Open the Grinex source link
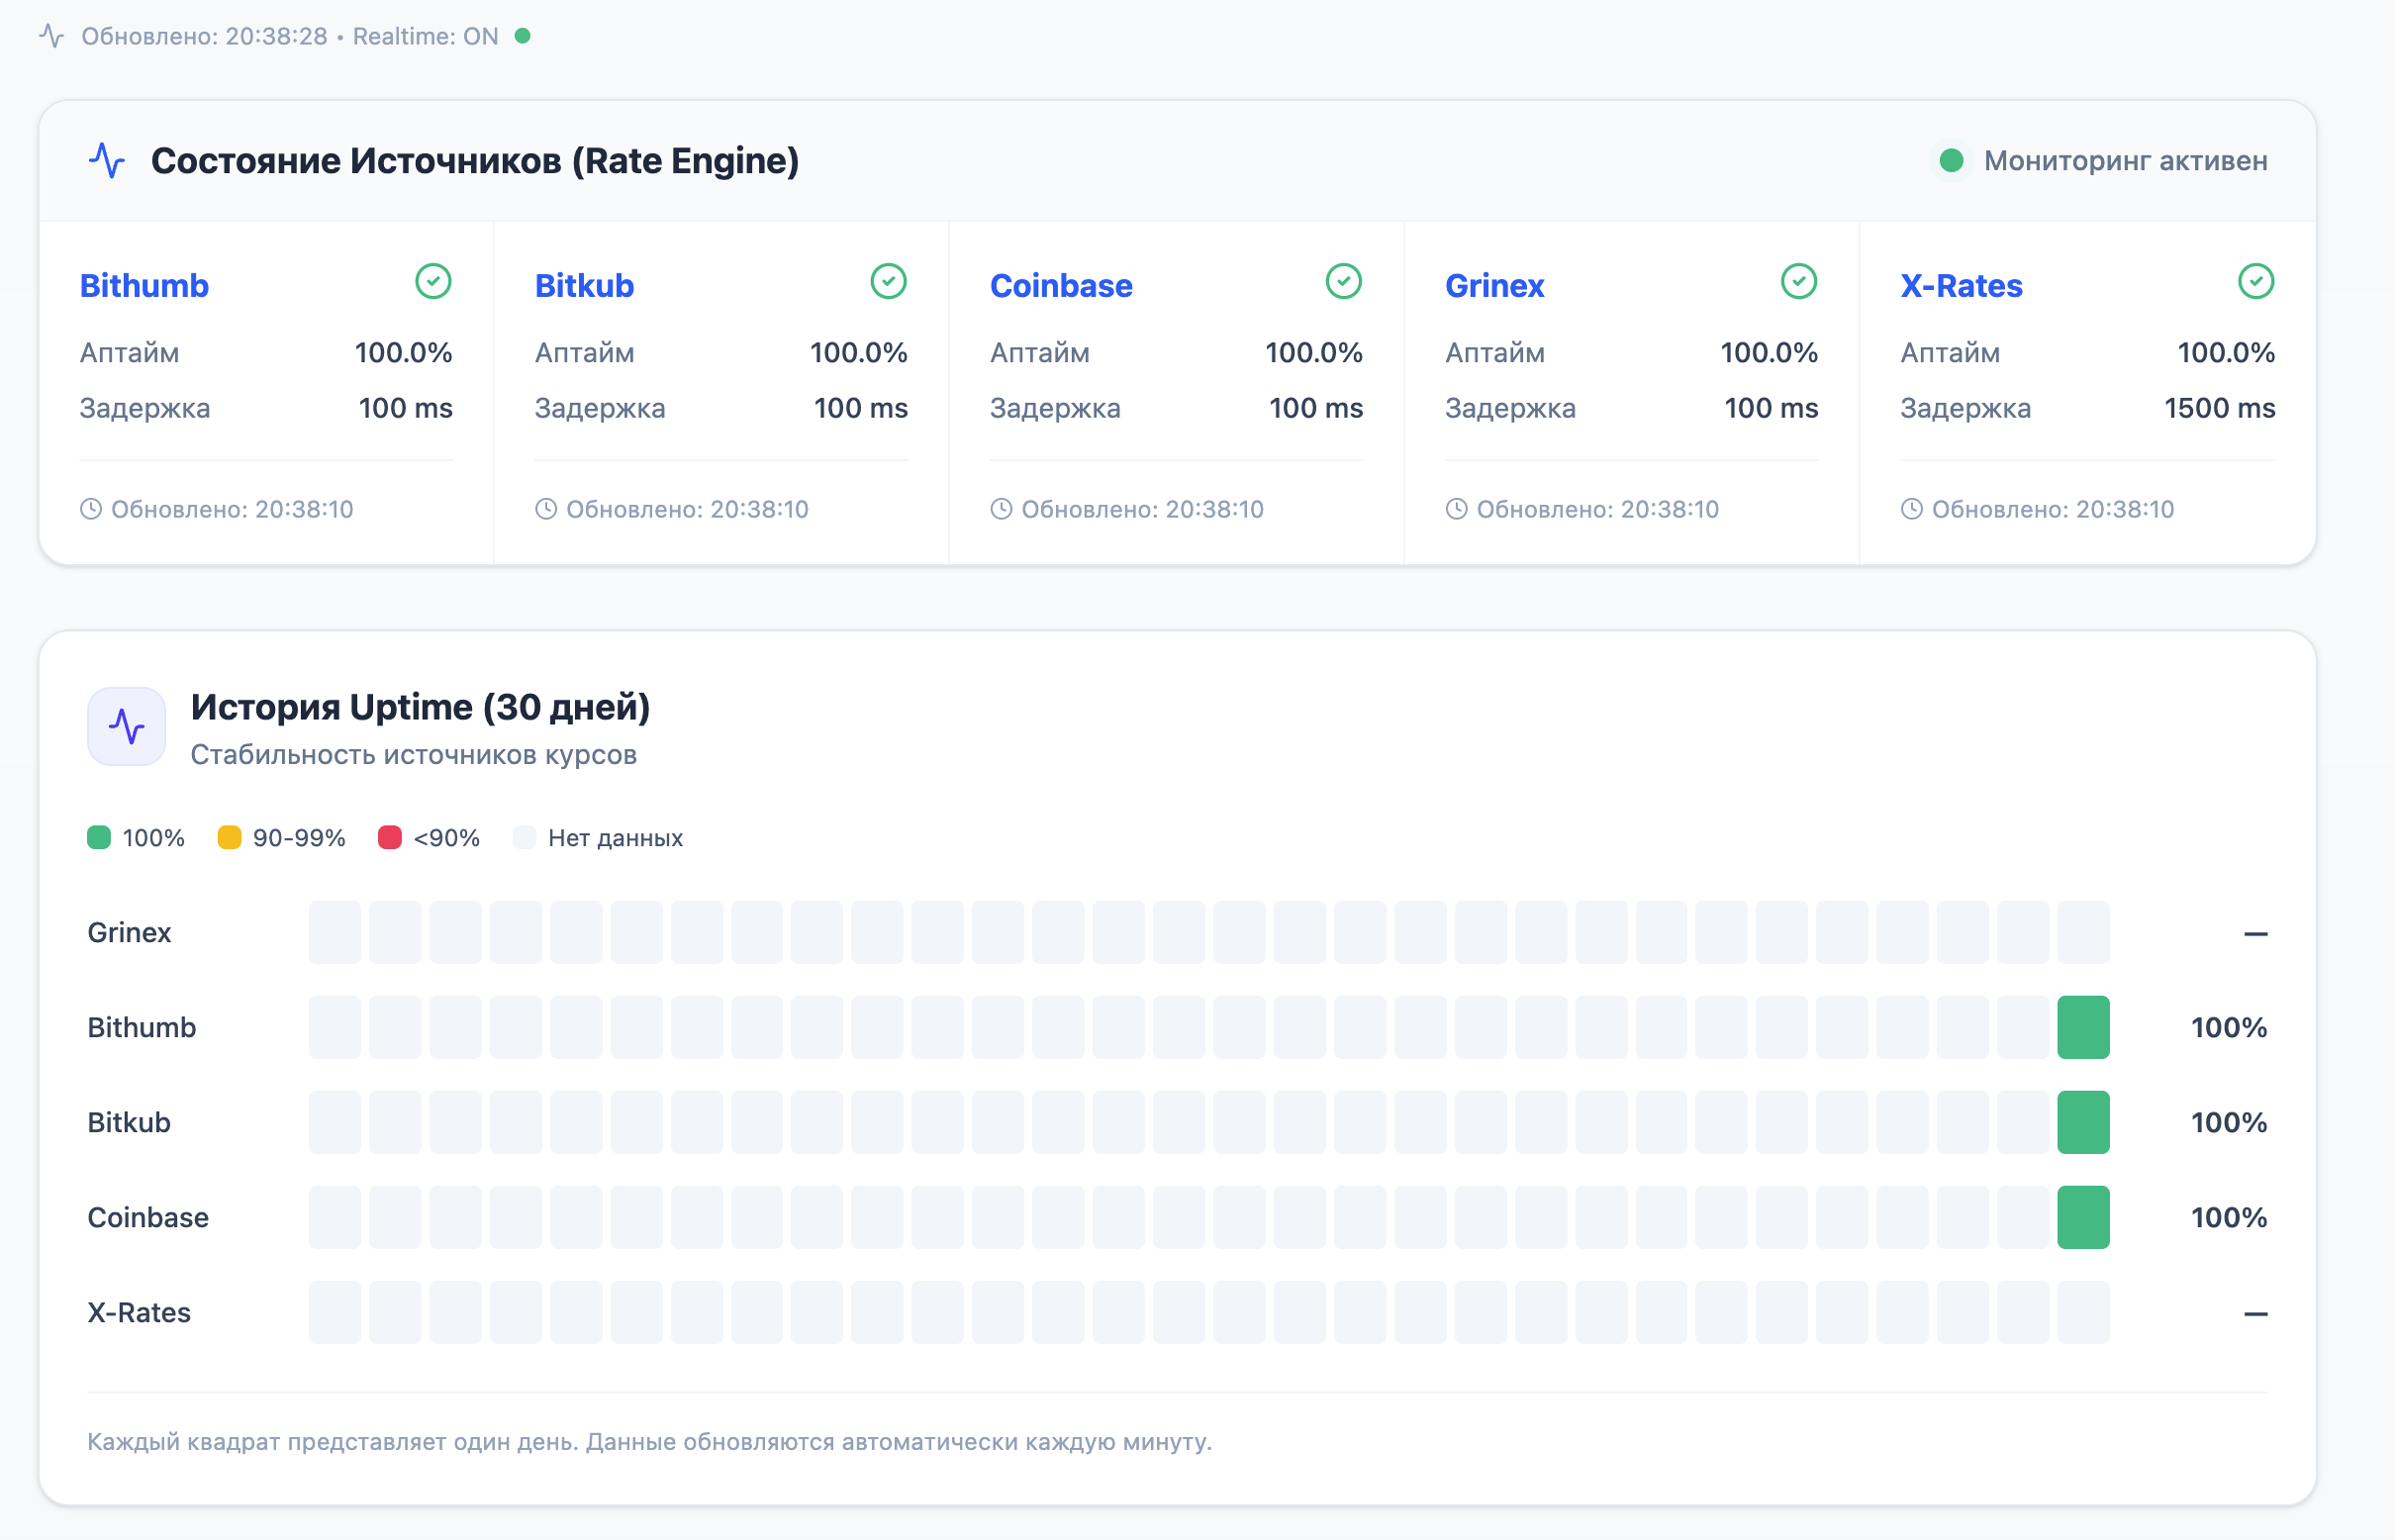Screen dimensions: 2395x1540 [x=1495, y=286]
